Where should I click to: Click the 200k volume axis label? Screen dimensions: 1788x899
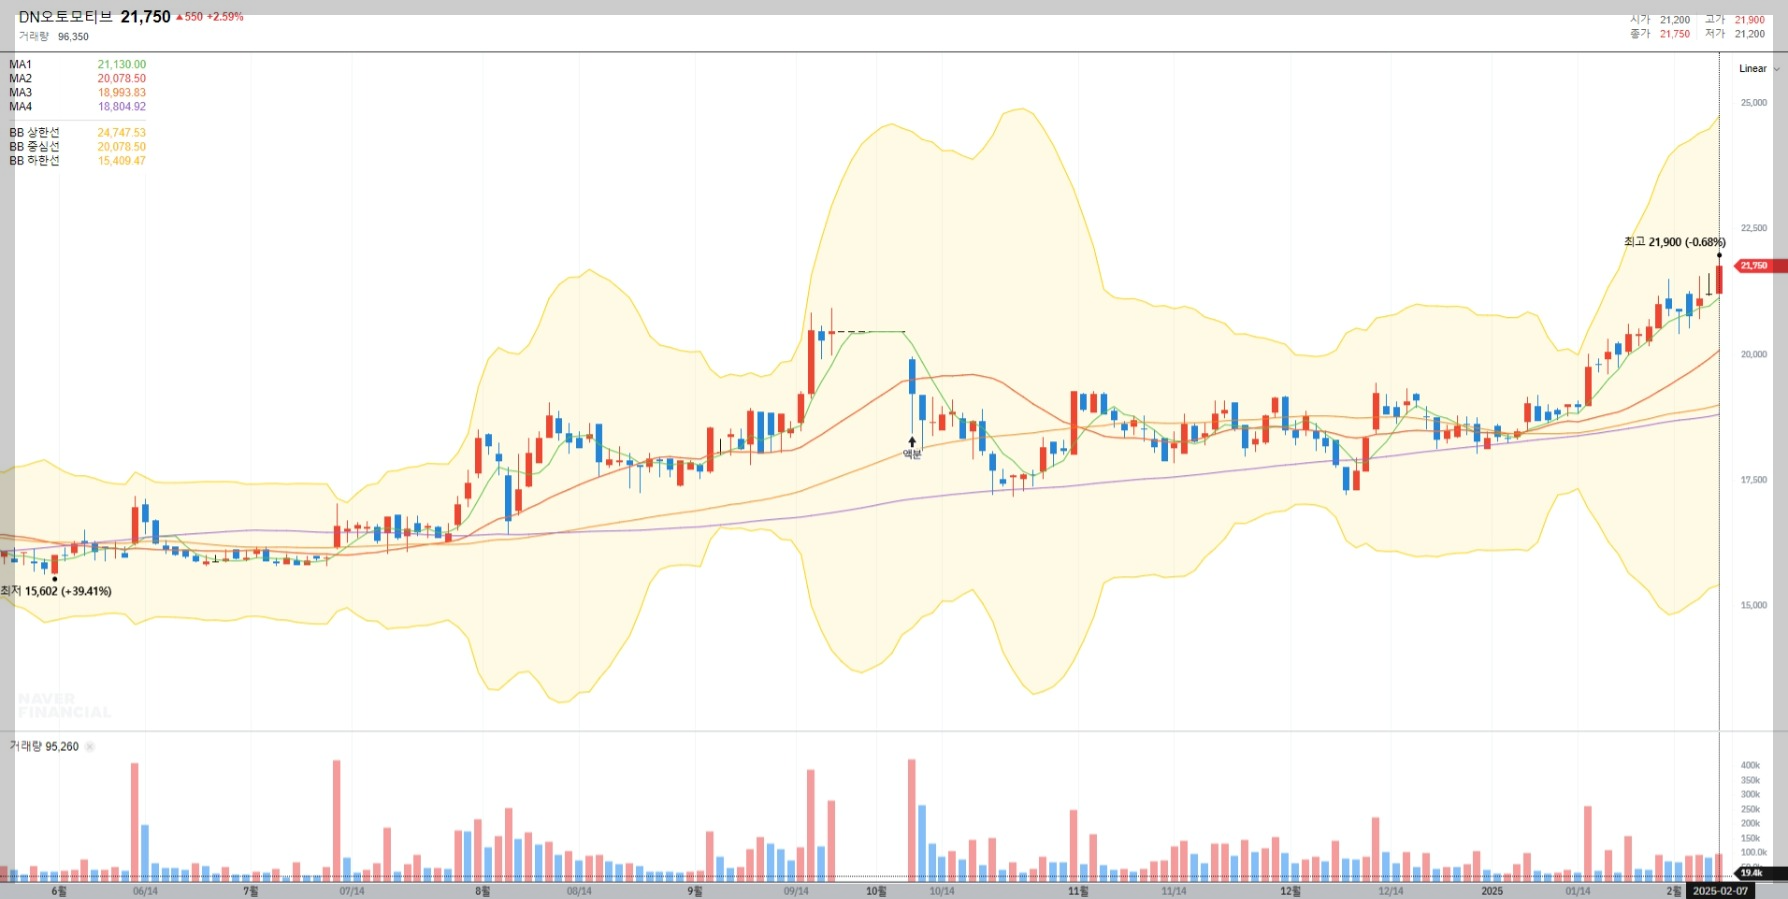click(1750, 824)
